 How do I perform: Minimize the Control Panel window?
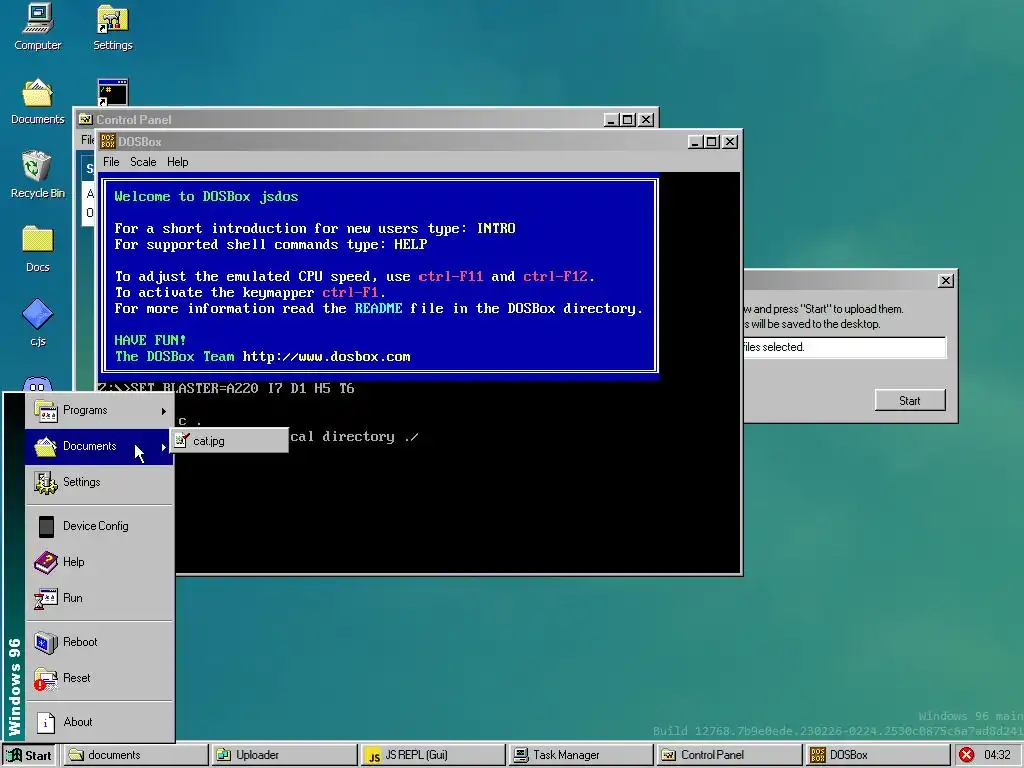[x=611, y=120]
